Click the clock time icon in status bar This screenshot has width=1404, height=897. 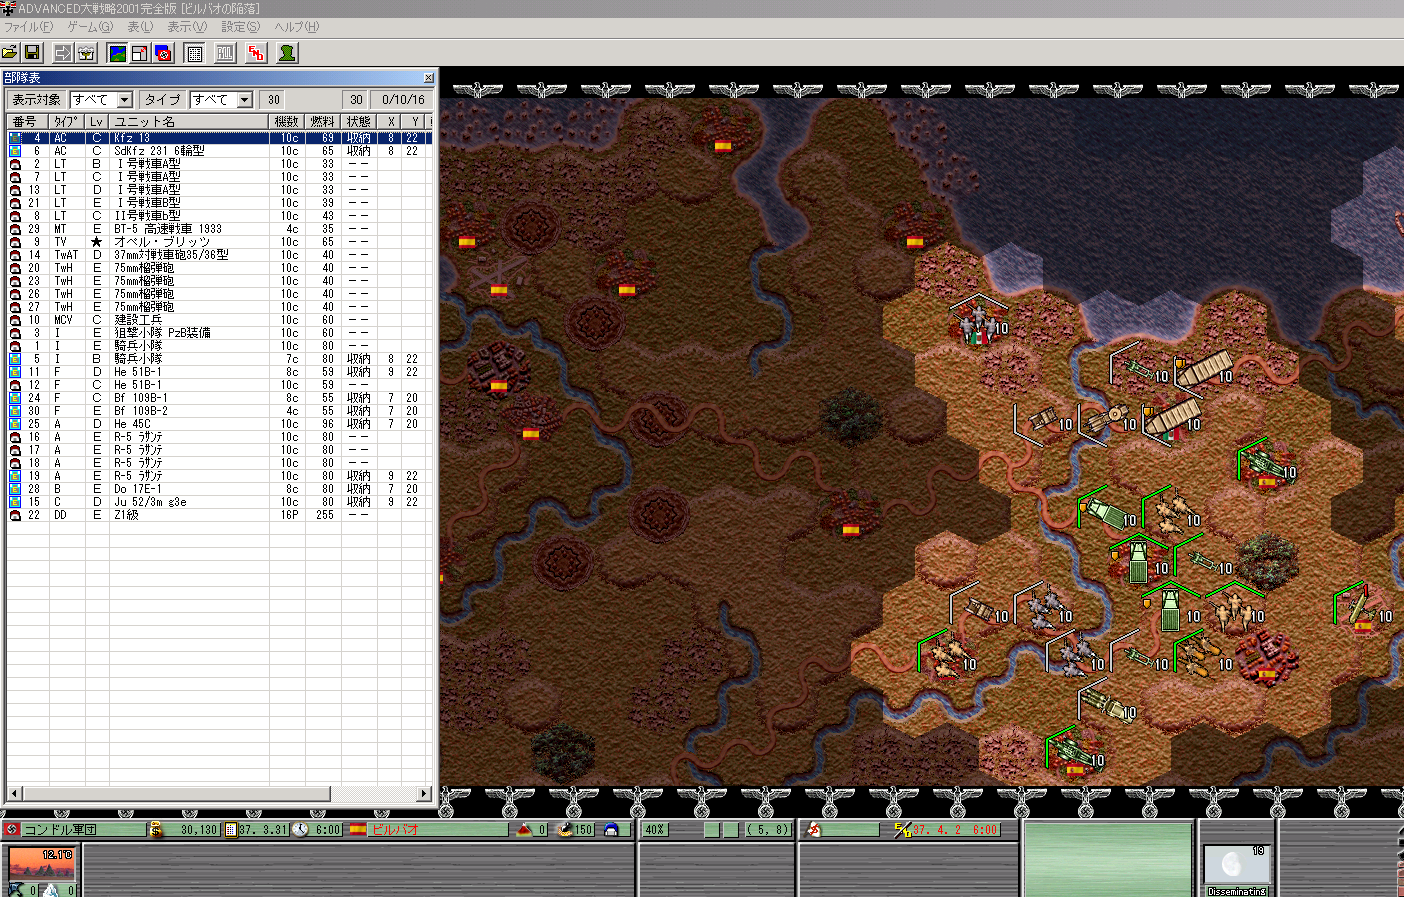click(300, 830)
